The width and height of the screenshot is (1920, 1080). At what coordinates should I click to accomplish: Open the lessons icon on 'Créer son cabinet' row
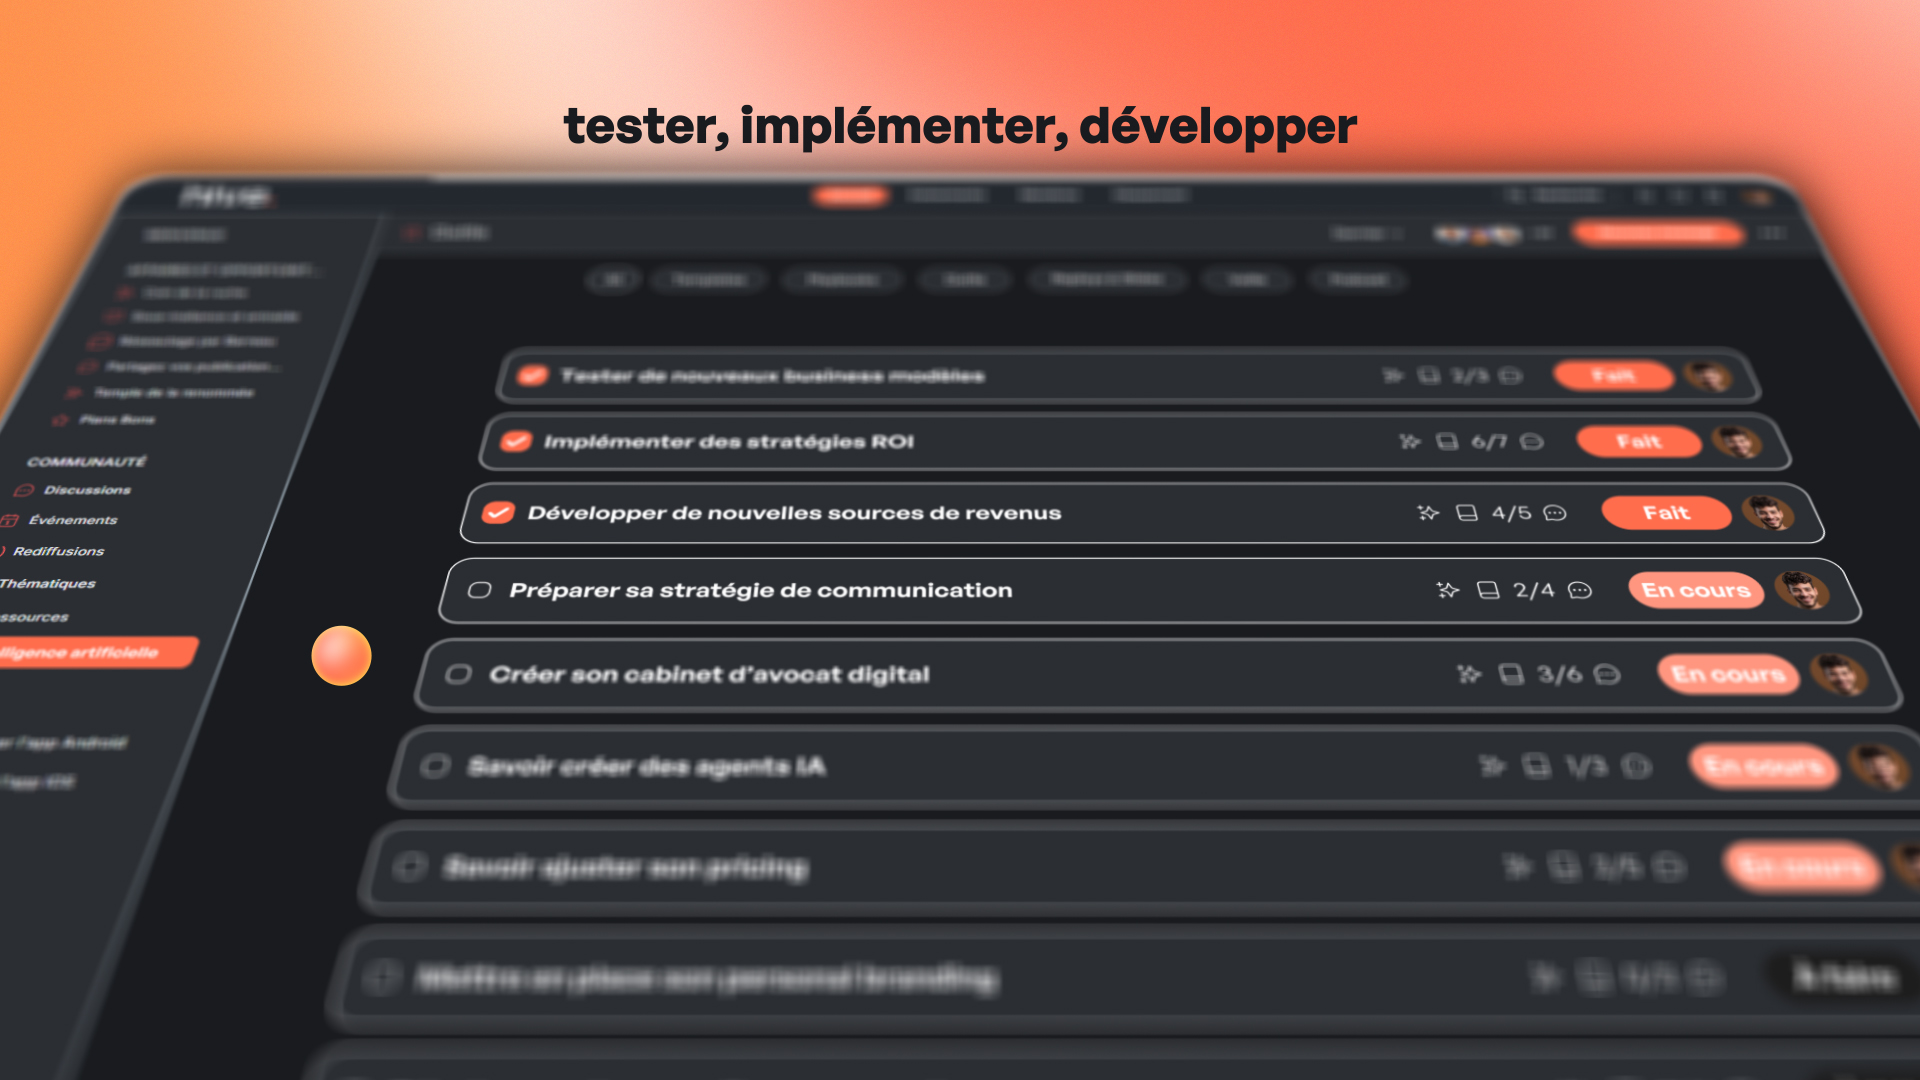pyautogui.click(x=1511, y=674)
